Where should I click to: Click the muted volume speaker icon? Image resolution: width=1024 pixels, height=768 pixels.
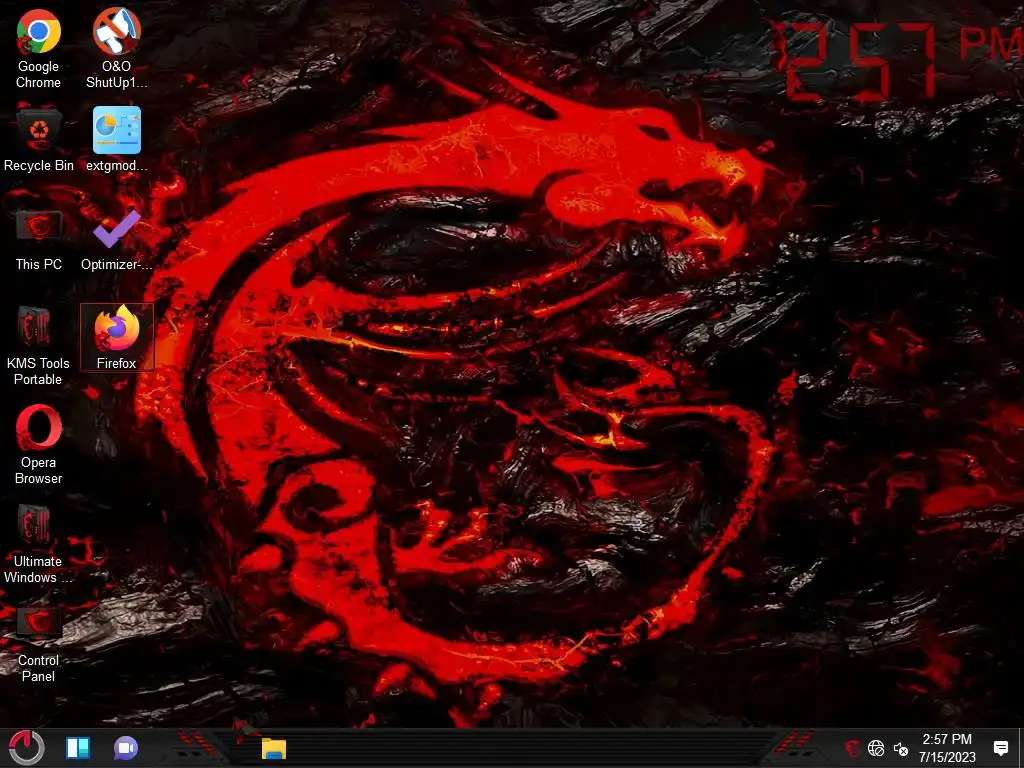[x=901, y=748]
